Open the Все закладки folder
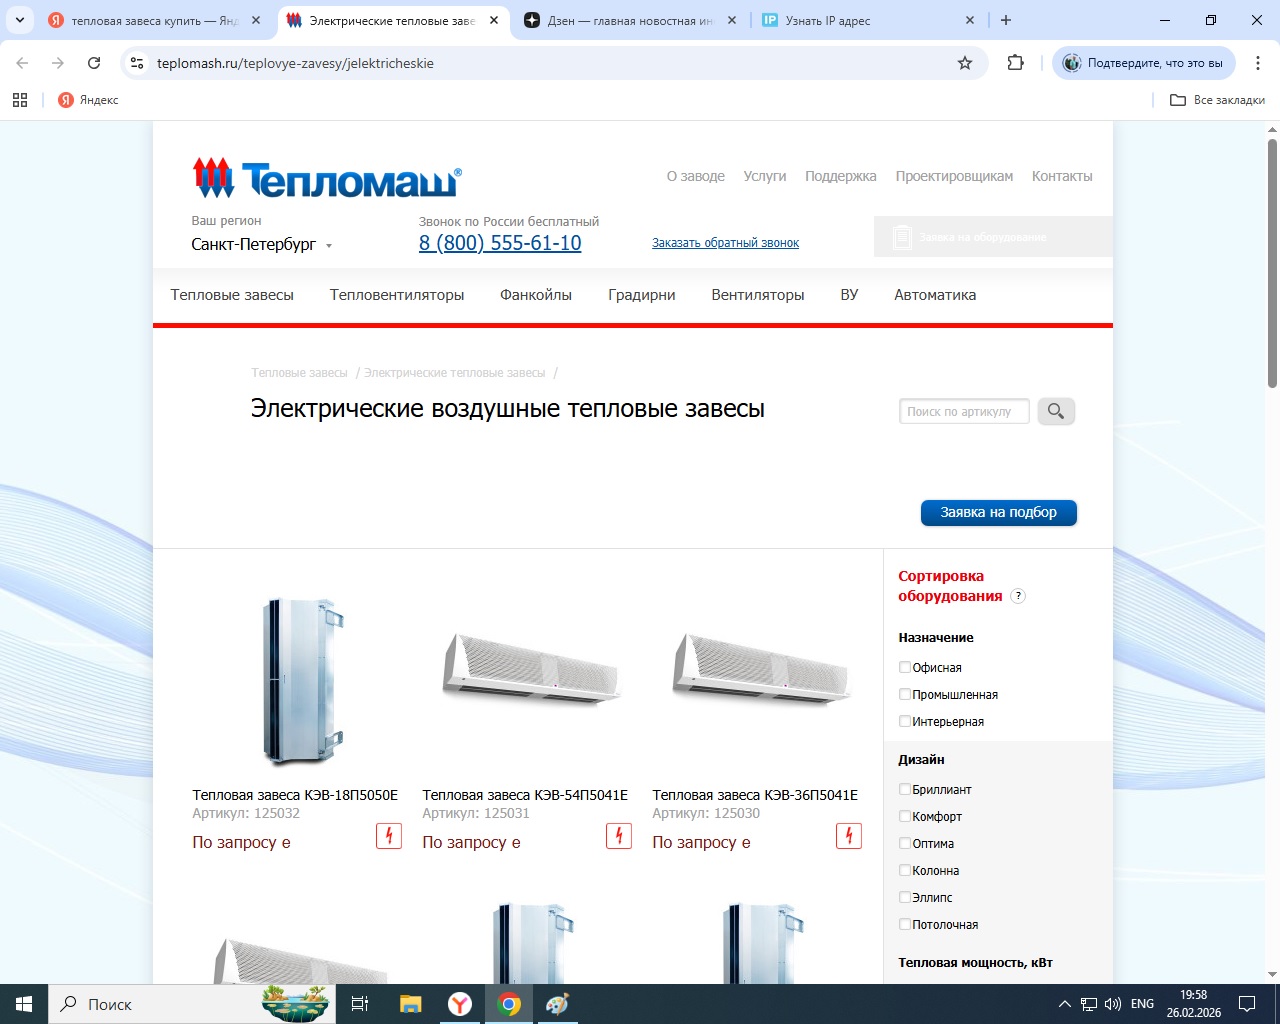1280x1024 pixels. (1217, 100)
